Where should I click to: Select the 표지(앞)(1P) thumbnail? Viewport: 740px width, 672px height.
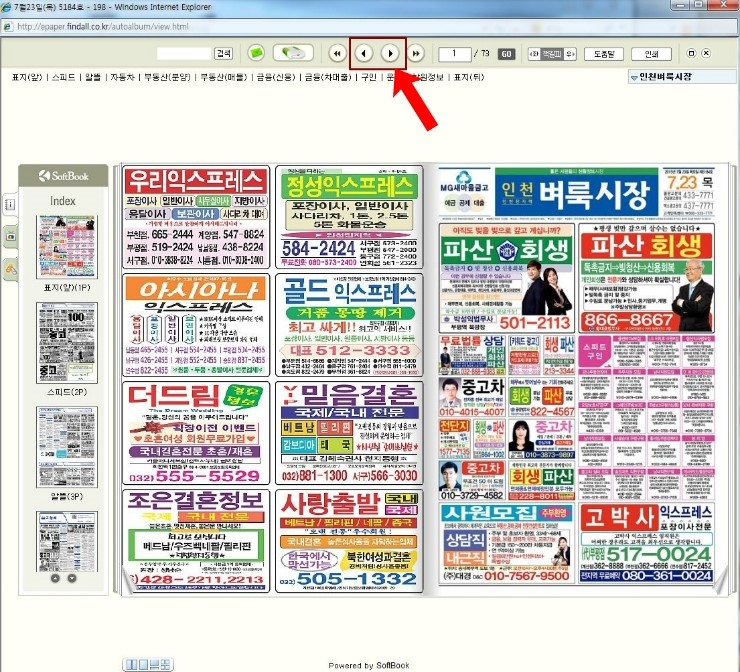tap(67, 247)
